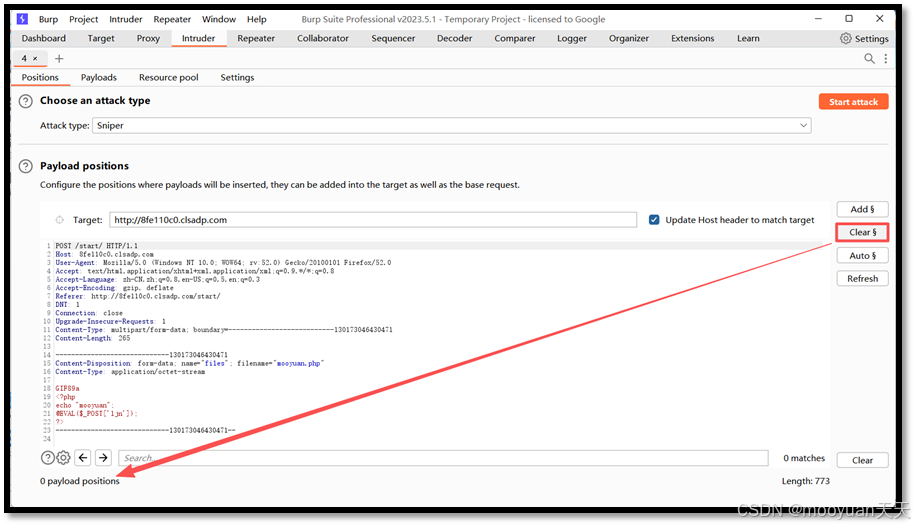Screen dimensions: 915x526
Task: Click the Auto § button
Action: pyautogui.click(x=862, y=256)
